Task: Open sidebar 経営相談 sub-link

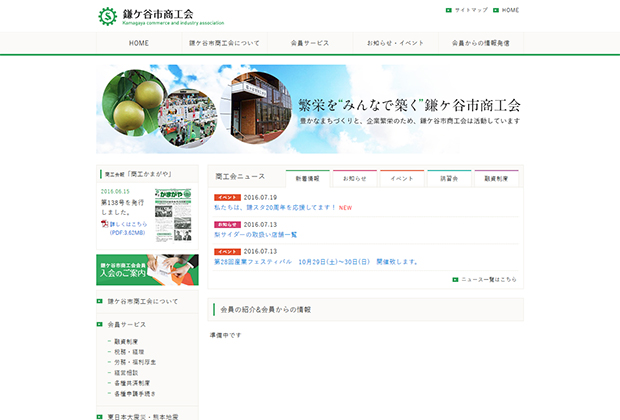Action: [126, 373]
